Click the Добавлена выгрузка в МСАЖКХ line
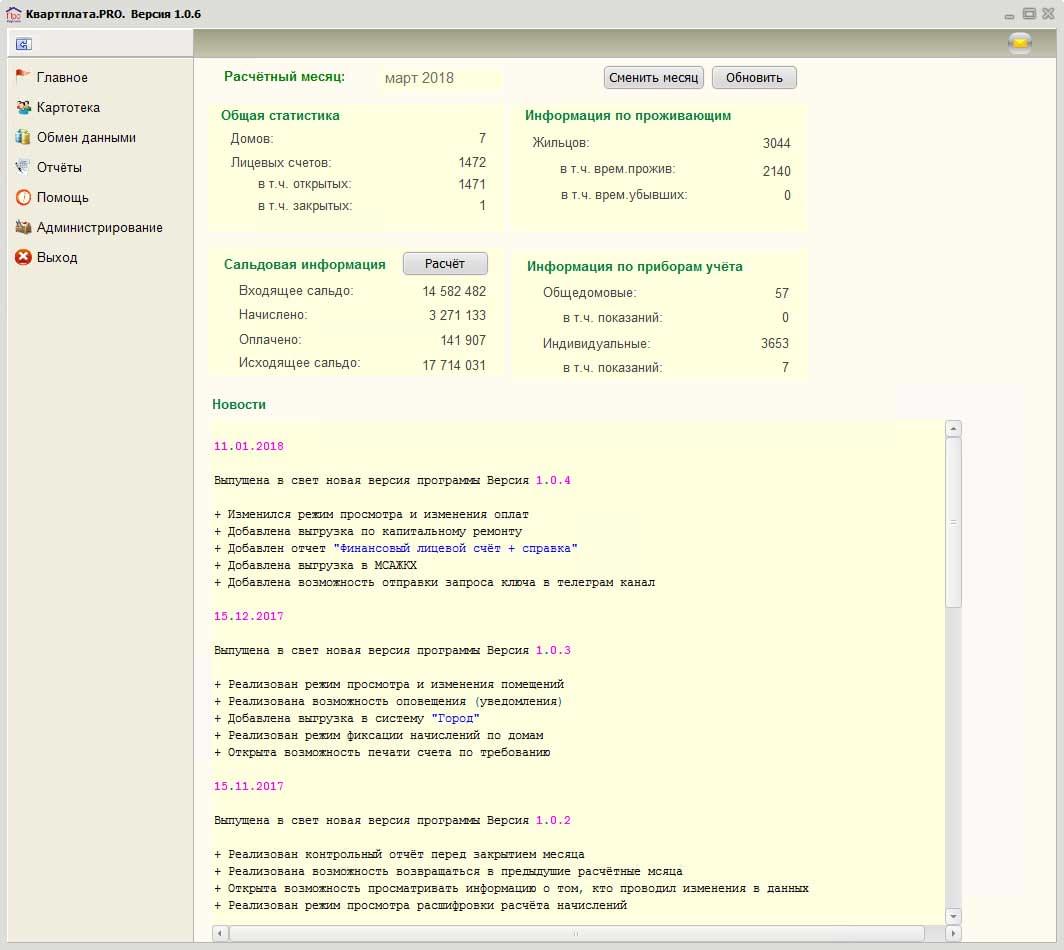The width and height of the screenshot is (1064, 950). click(x=316, y=565)
